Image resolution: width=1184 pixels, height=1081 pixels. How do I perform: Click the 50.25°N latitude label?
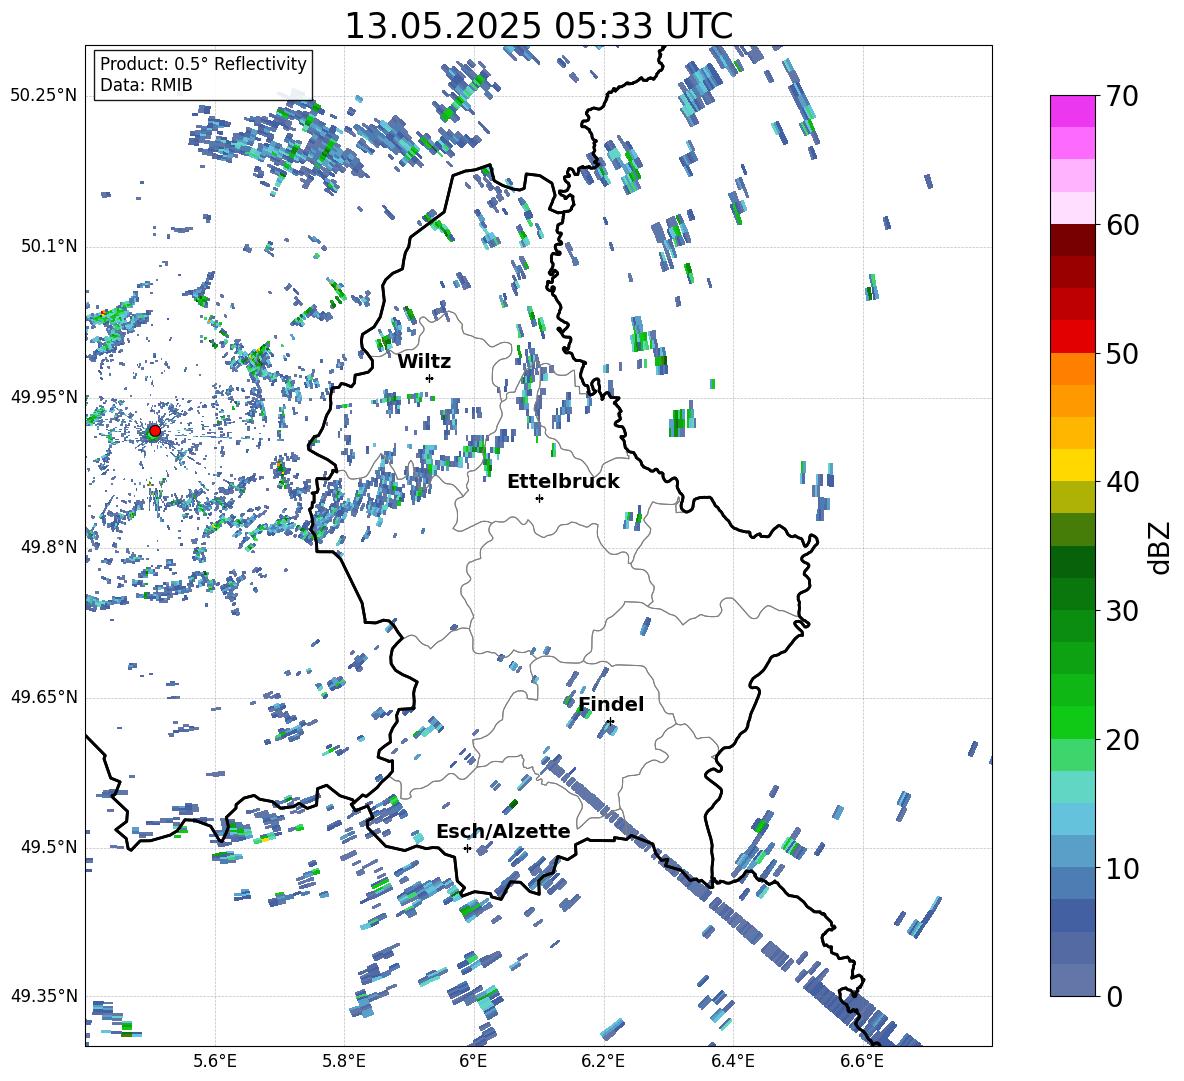pyautogui.click(x=44, y=95)
